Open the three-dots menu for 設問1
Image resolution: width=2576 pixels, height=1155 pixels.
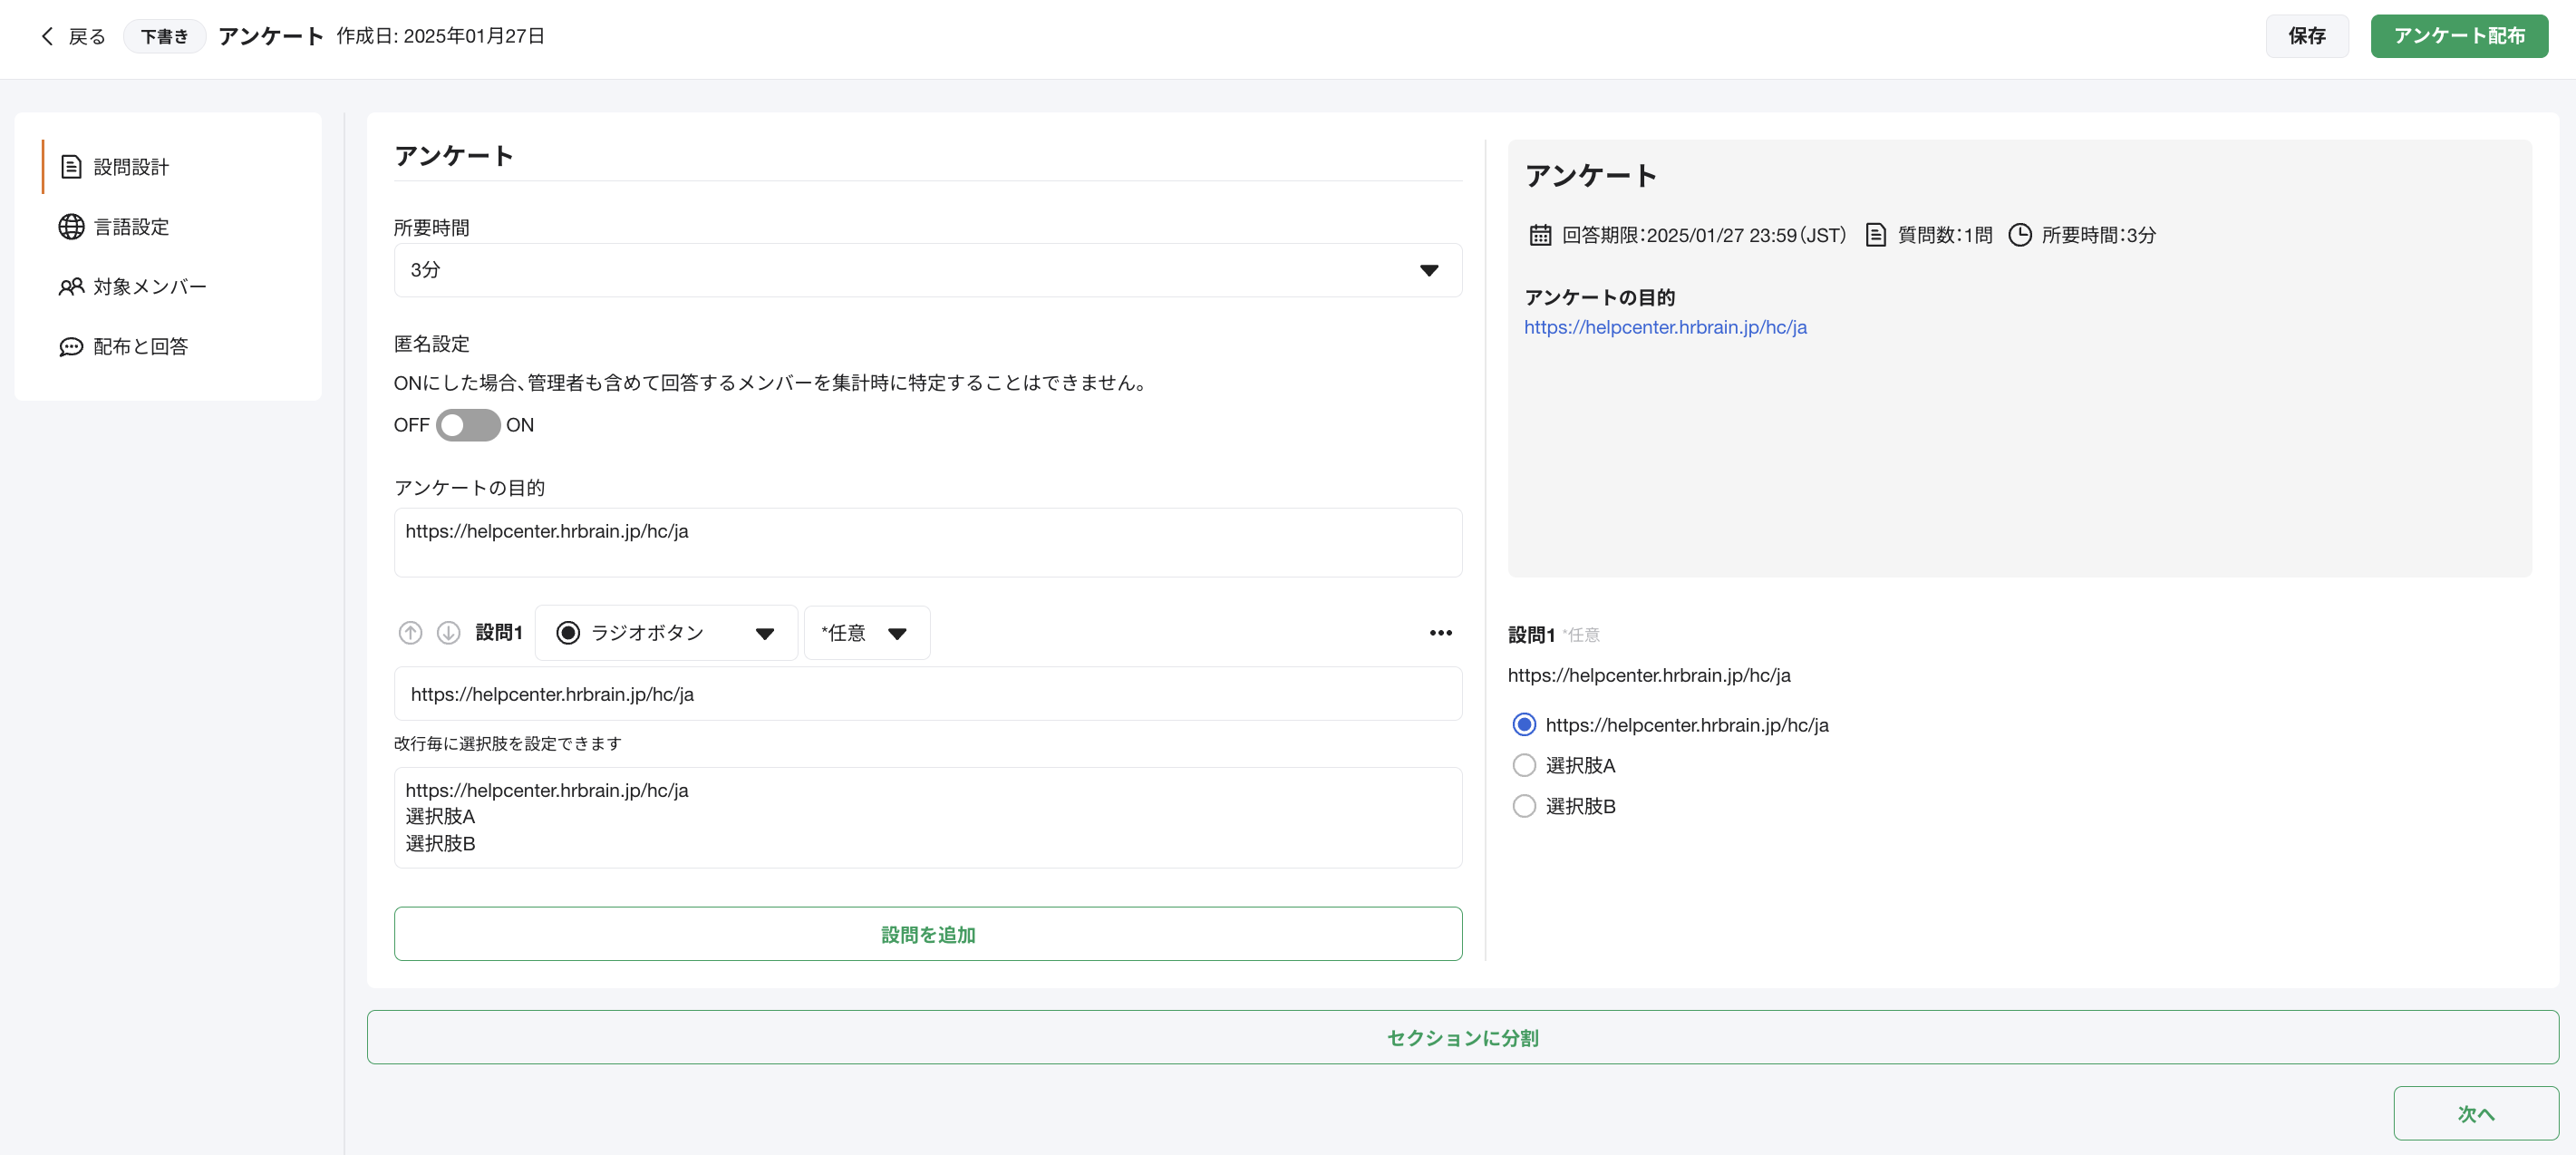(x=1440, y=633)
